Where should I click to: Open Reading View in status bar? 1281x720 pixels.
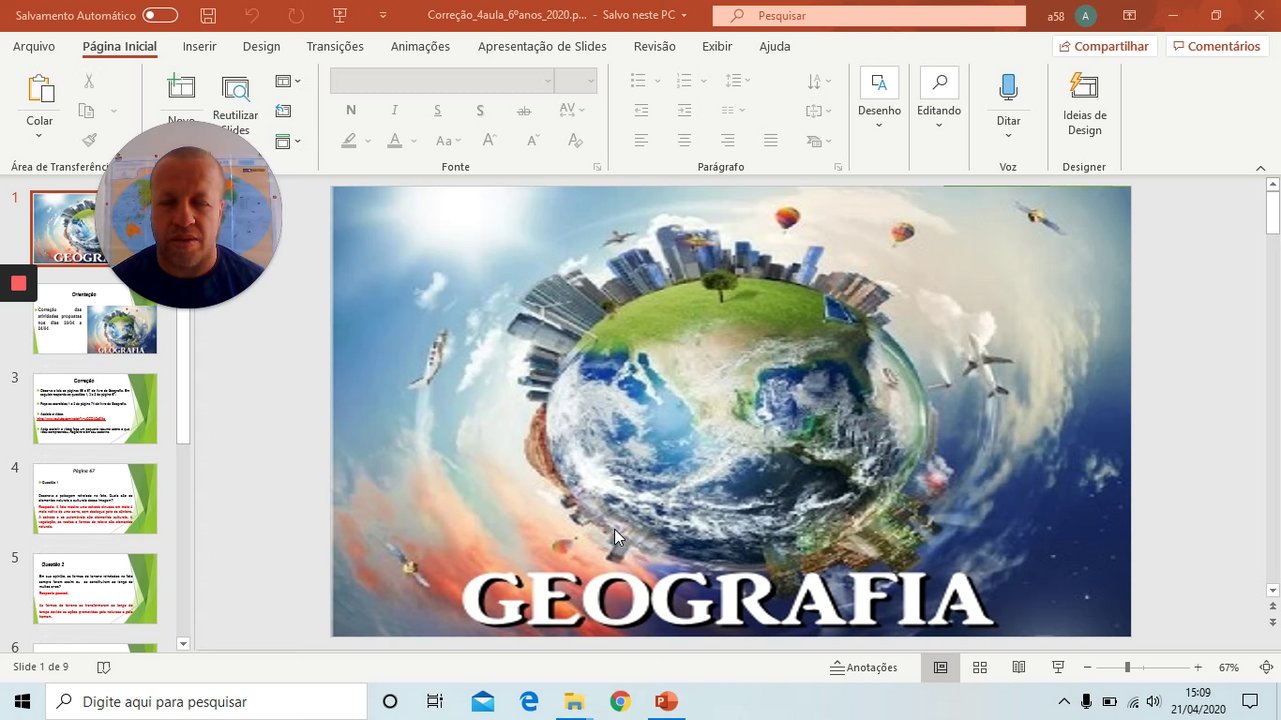click(1018, 667)
